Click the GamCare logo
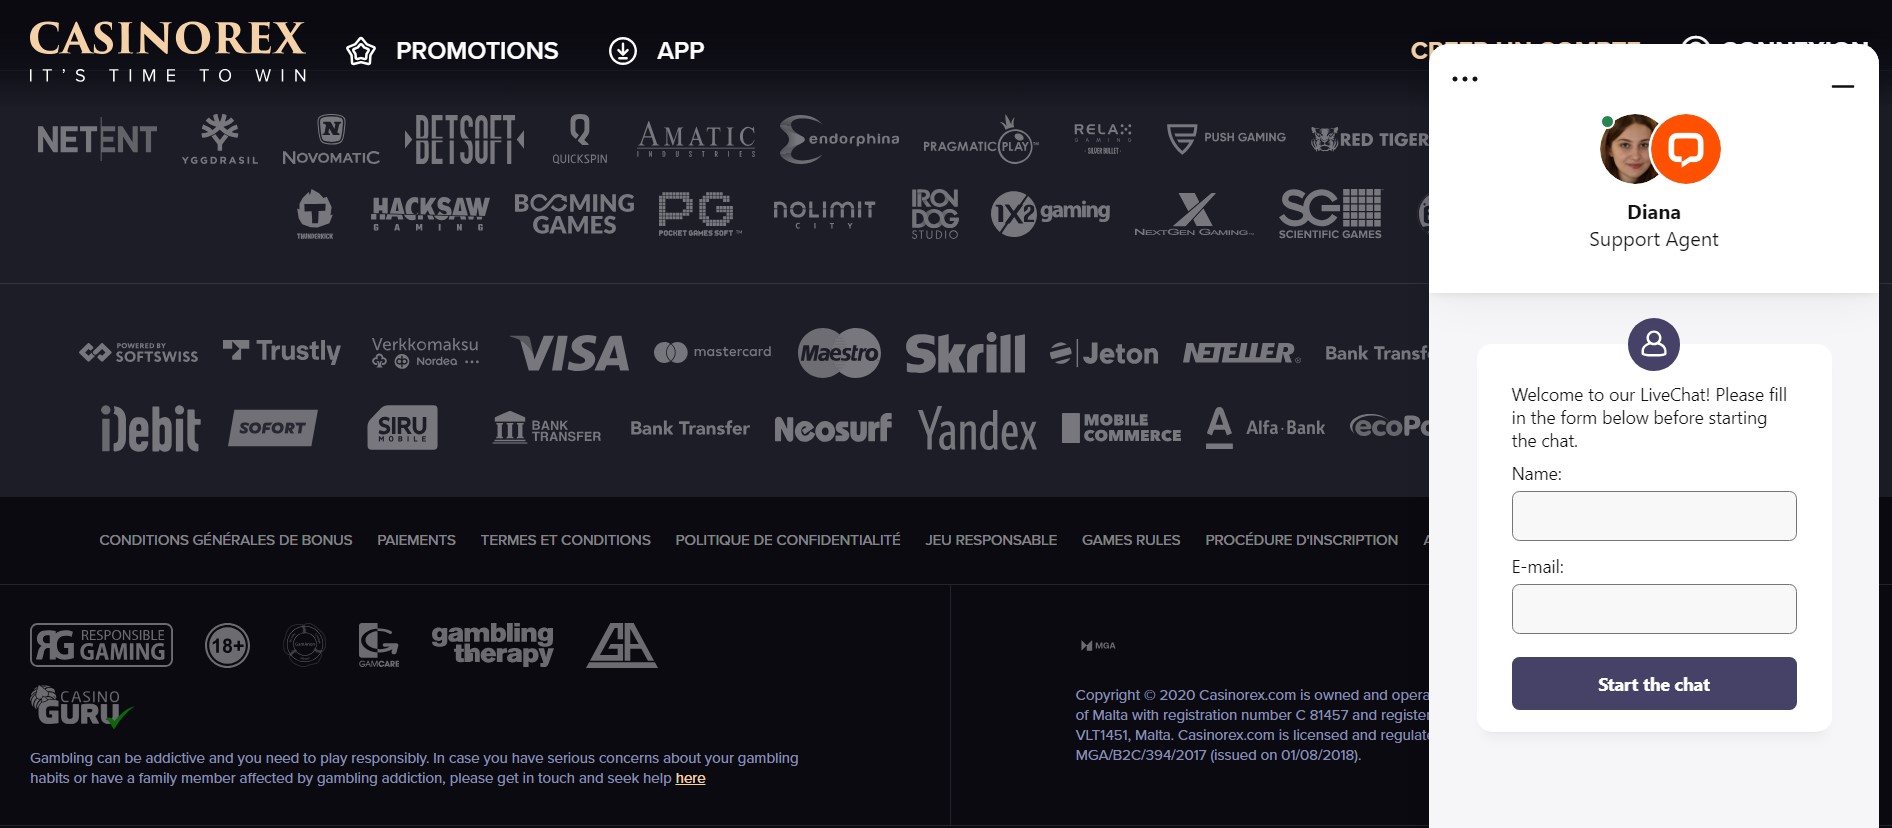The image size is (1892, 828). click(379, 645)
